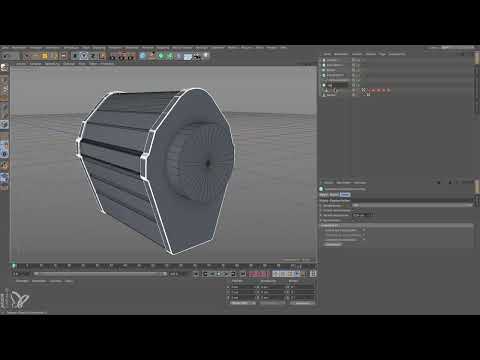Toggle the third checkbox in lower attribute section
Screen dimensions: 480x360
tap(364, 239)
